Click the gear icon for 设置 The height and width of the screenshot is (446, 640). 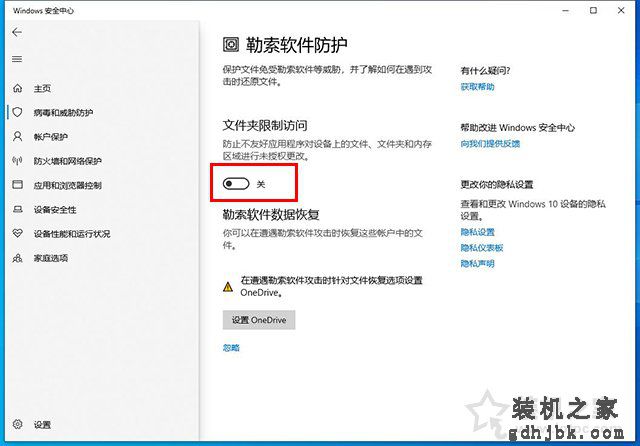18,424
